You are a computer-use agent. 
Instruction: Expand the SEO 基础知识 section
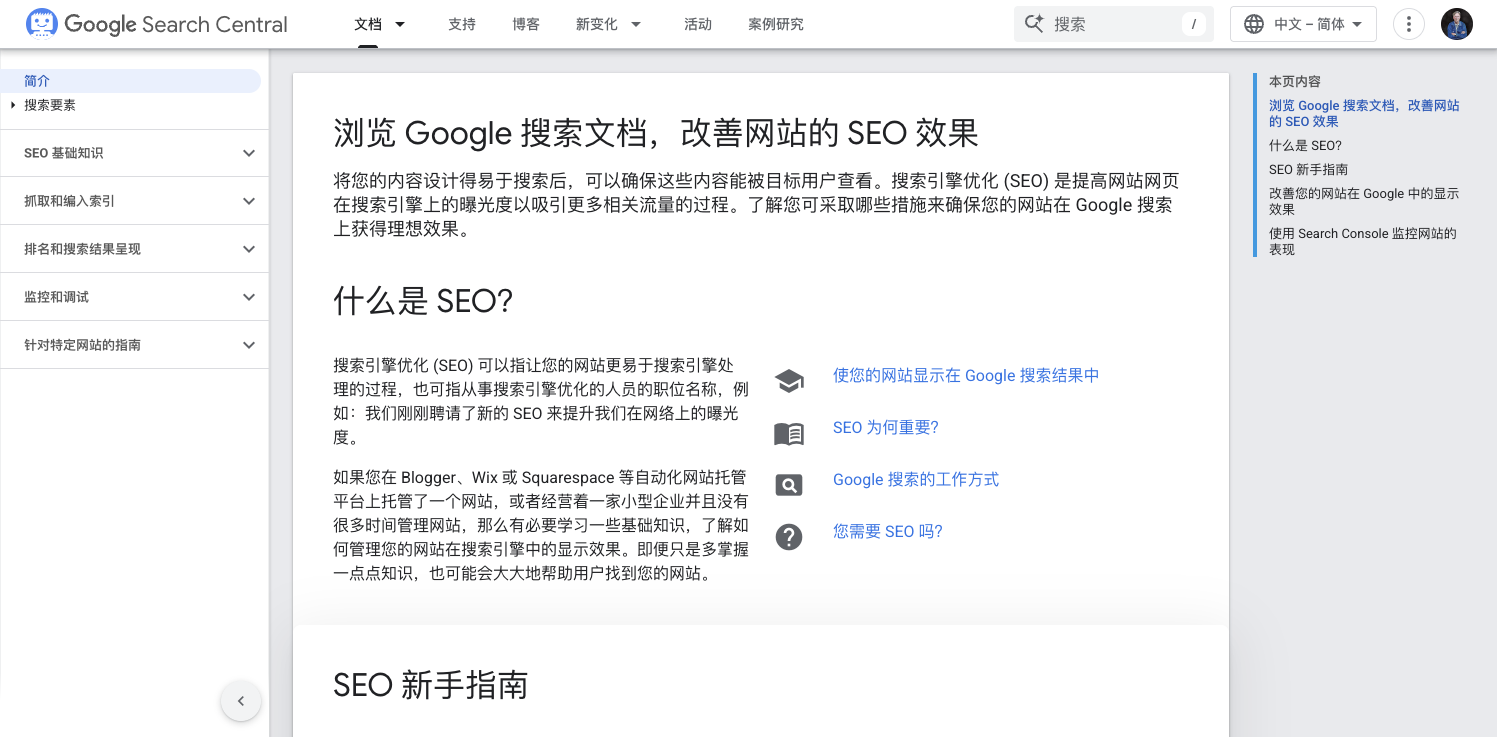[x=249, y=153]
